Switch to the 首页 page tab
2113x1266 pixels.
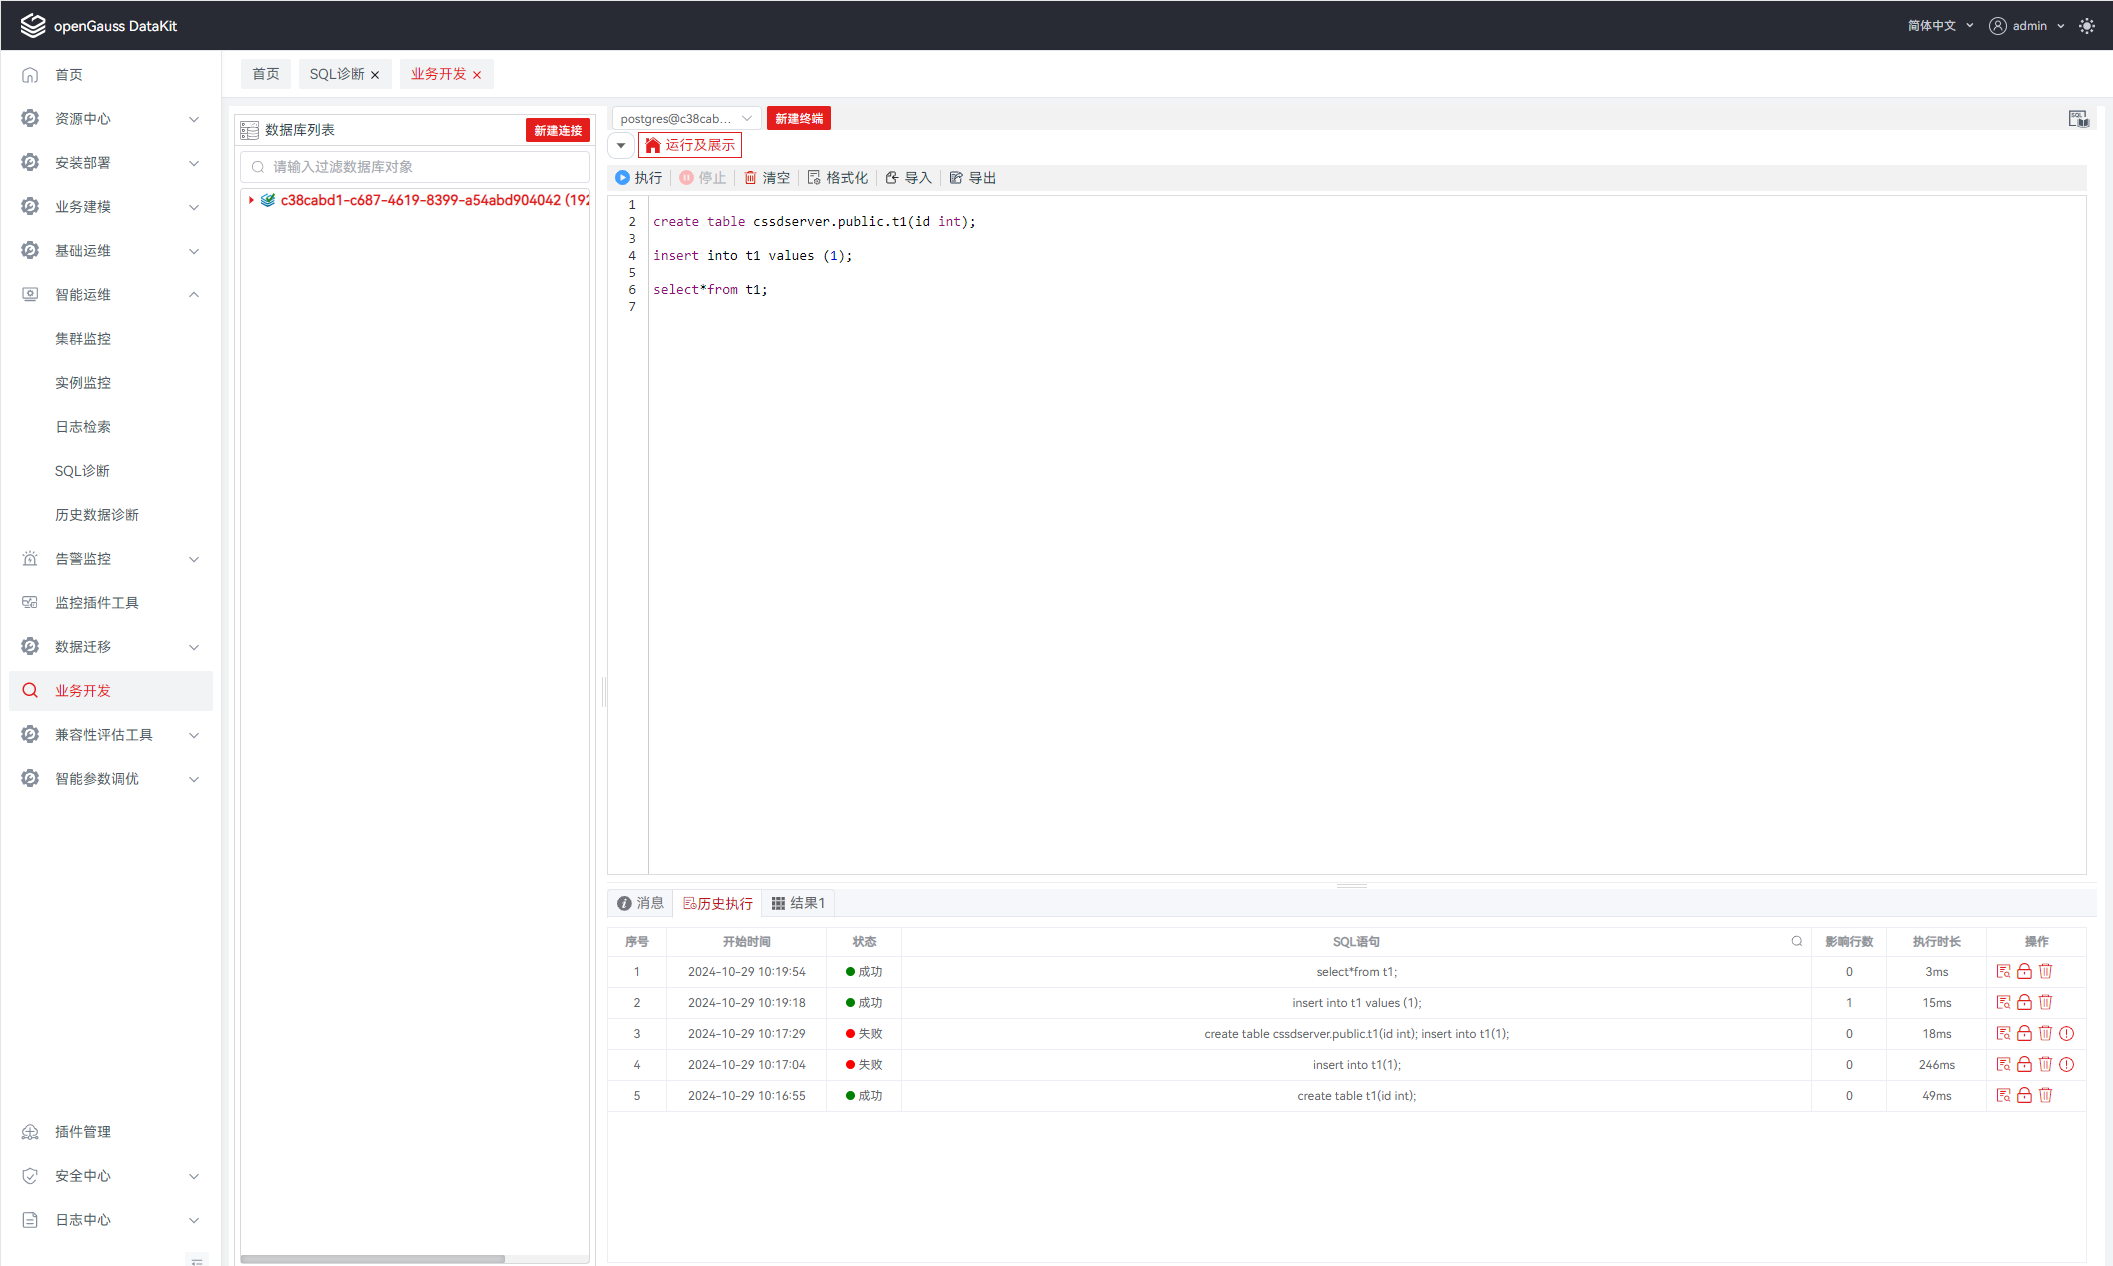[x=266, y=74]
